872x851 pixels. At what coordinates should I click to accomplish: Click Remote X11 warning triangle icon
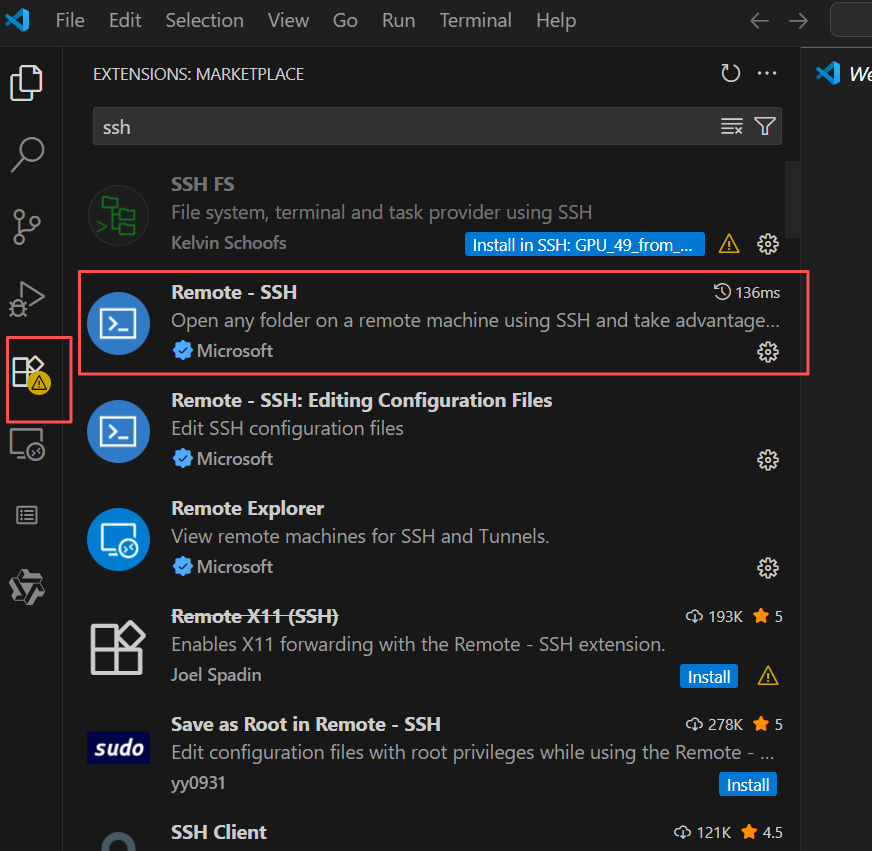click(x=767, y=676)
